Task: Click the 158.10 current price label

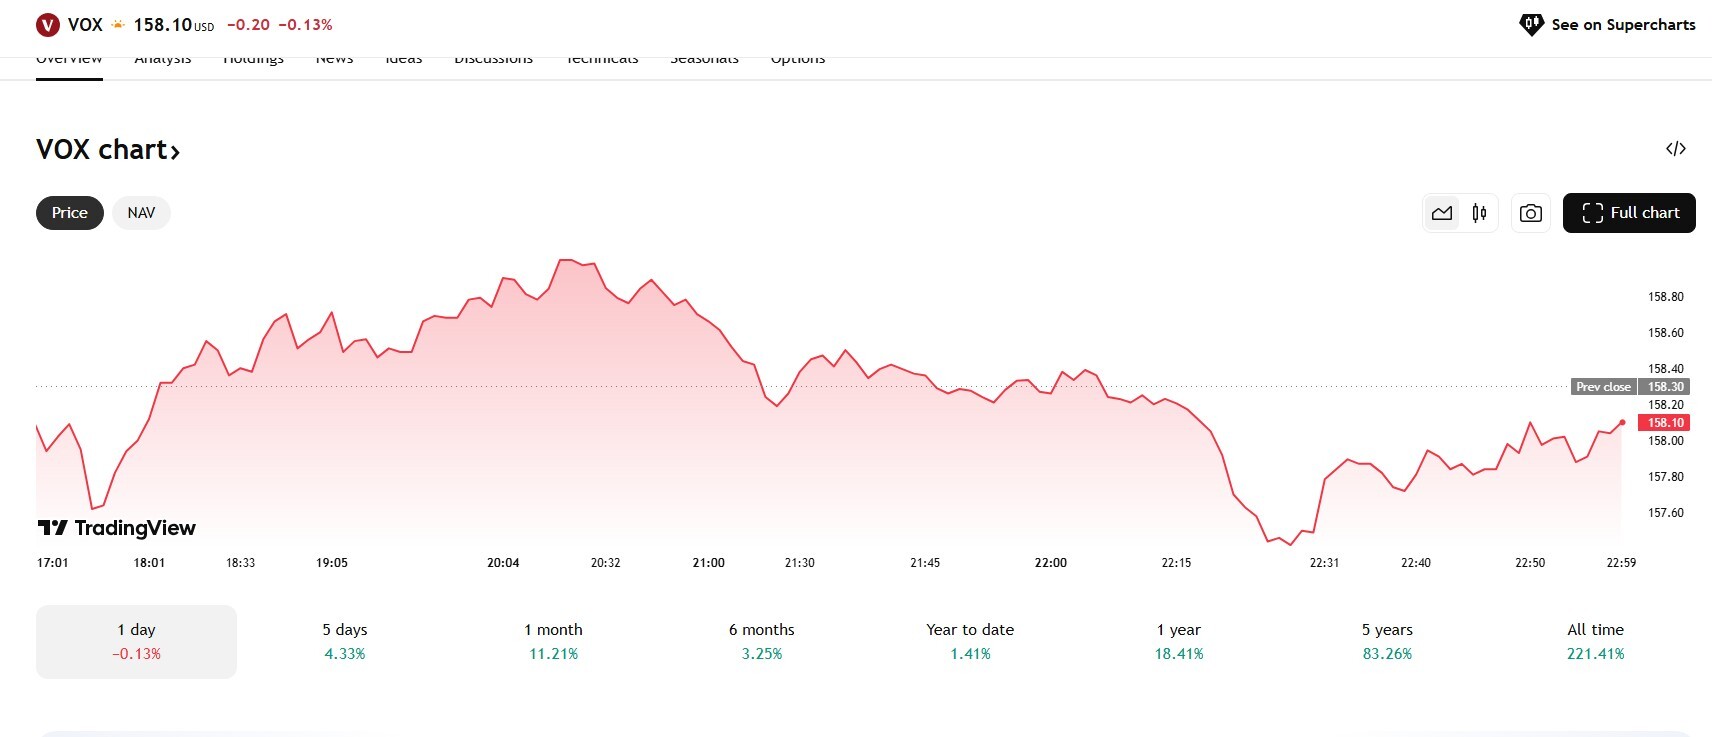Action: coord(1665,423)
